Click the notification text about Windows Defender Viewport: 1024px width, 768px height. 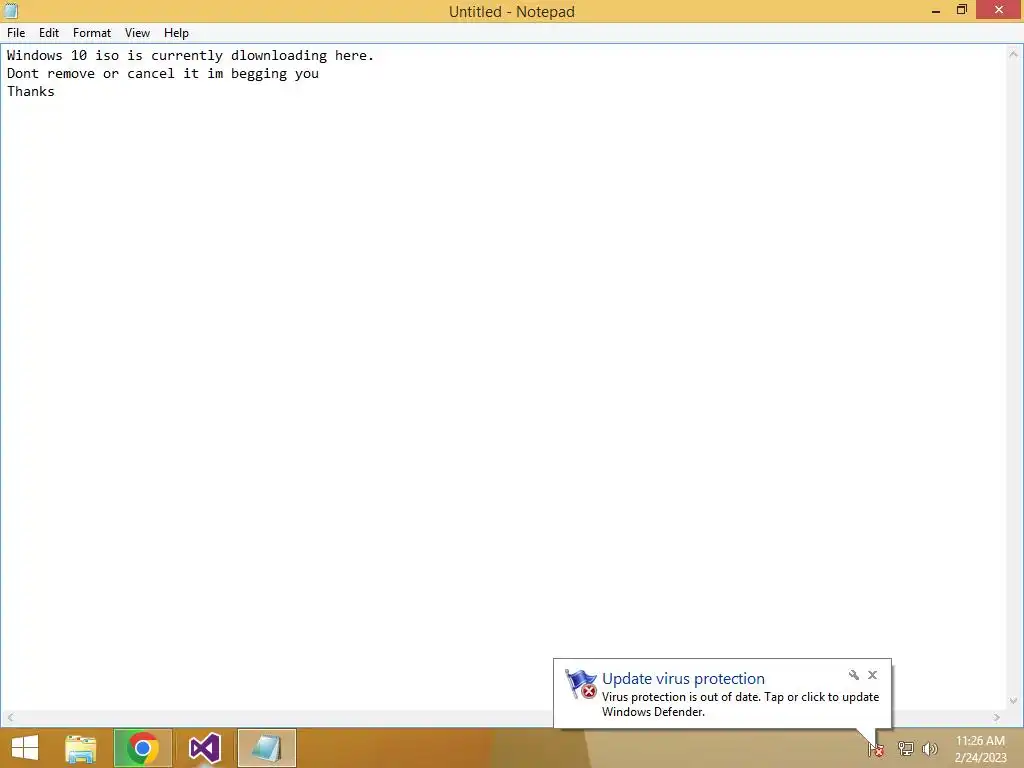pyautogui.click(x=741, y=704)
